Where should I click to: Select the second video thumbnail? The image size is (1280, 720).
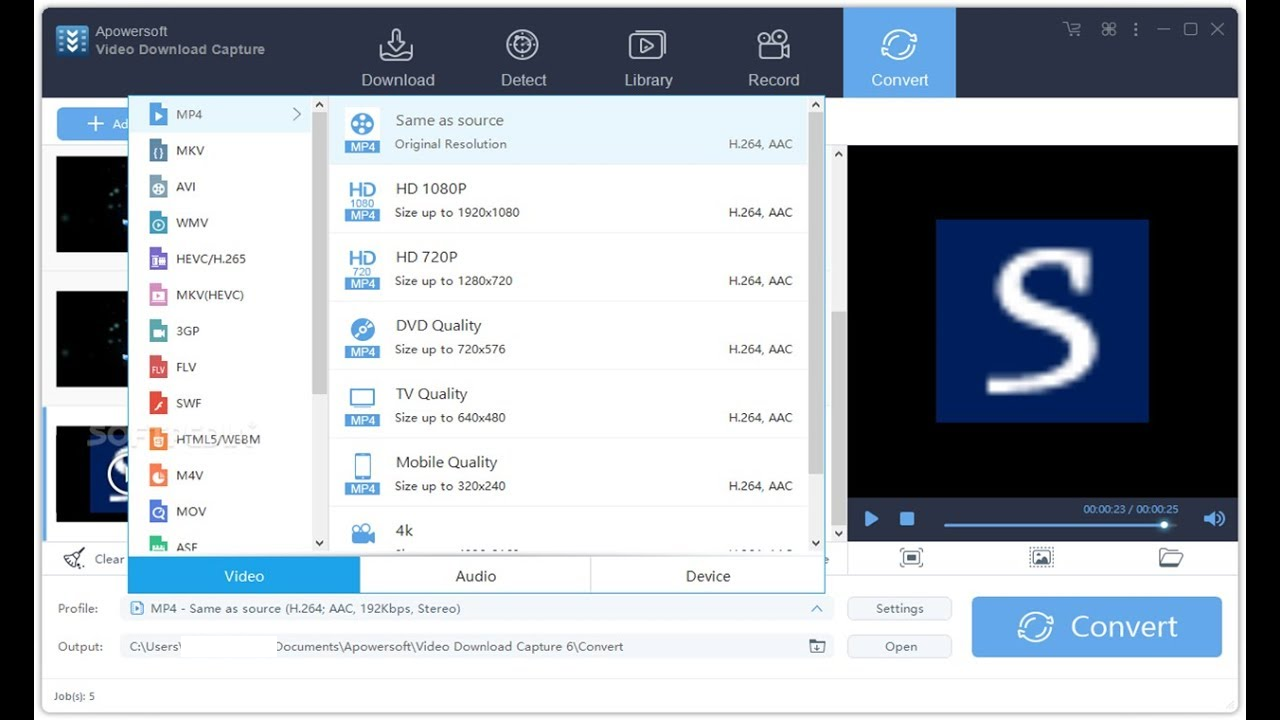tap(92, 339)
